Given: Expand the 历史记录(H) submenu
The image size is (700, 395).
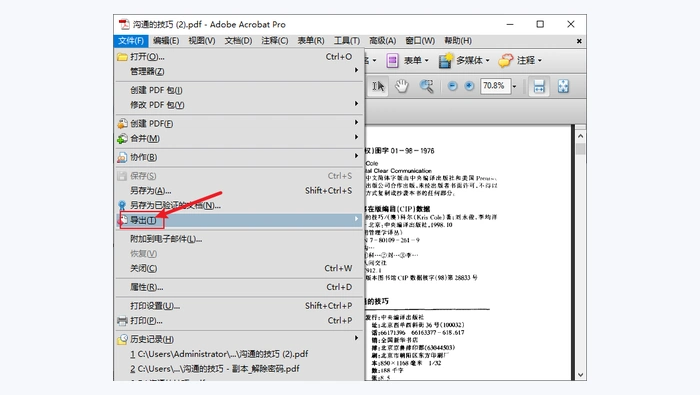Looking at the screenshot, I should click(x=239, y=339).
